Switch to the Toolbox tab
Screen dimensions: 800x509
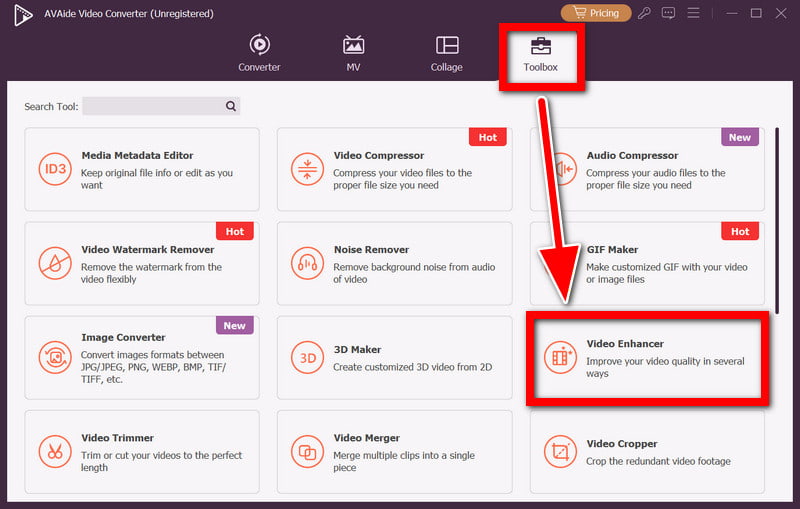[x=540, y=54]
